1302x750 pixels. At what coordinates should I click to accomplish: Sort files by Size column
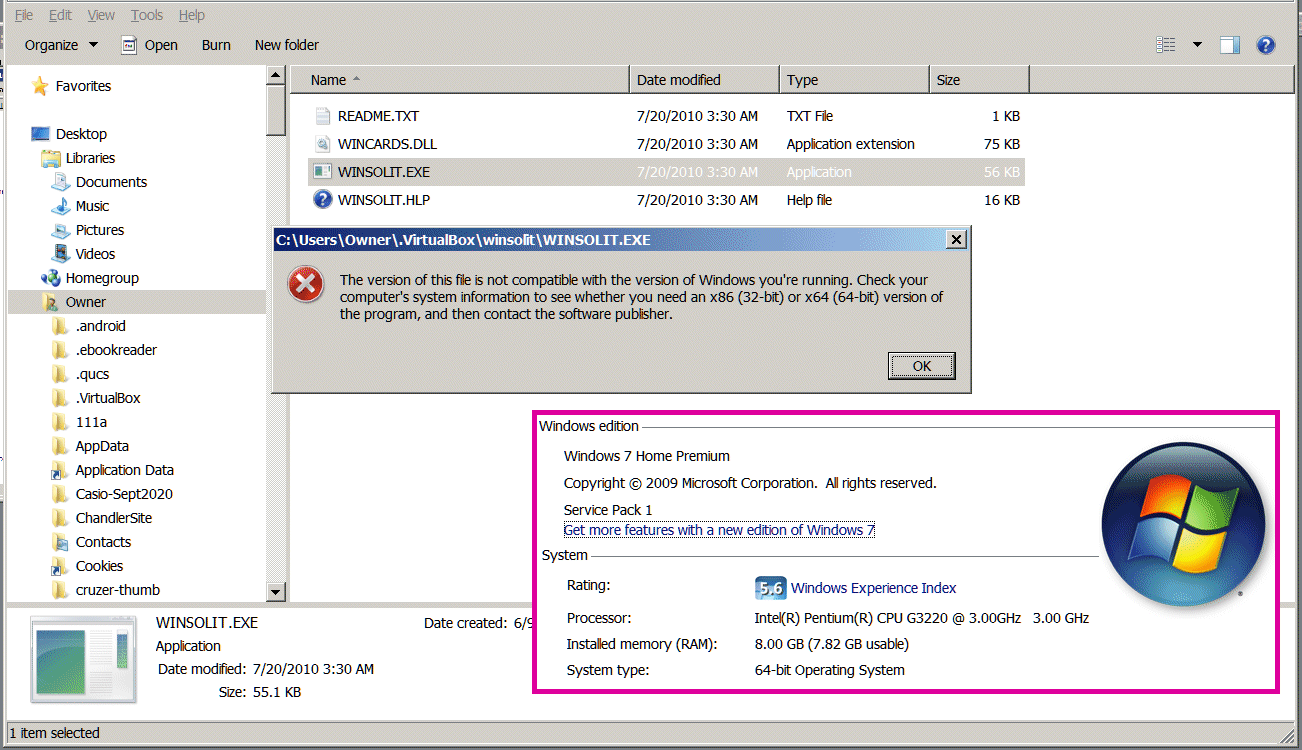click(x=979, y=80)
